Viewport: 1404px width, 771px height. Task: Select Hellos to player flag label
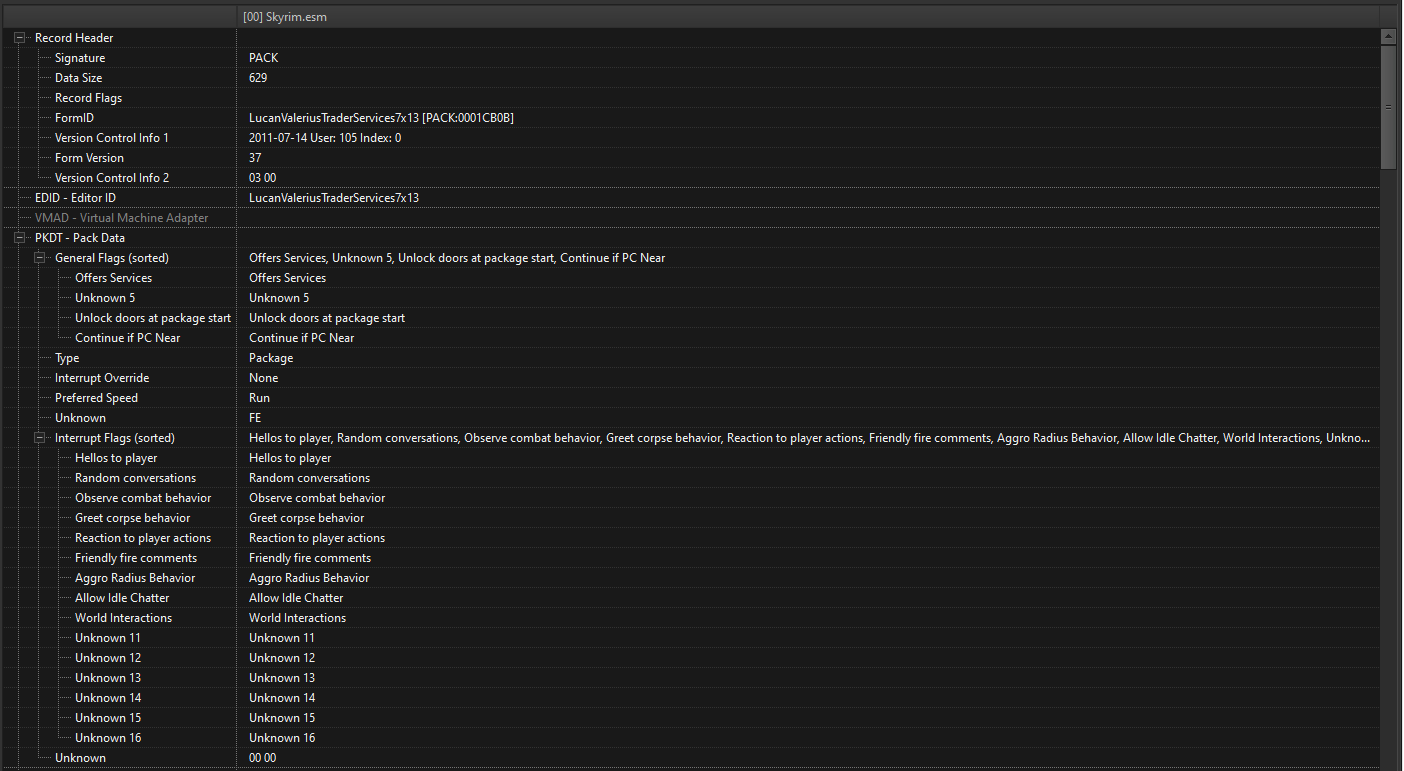click(116, 458)
